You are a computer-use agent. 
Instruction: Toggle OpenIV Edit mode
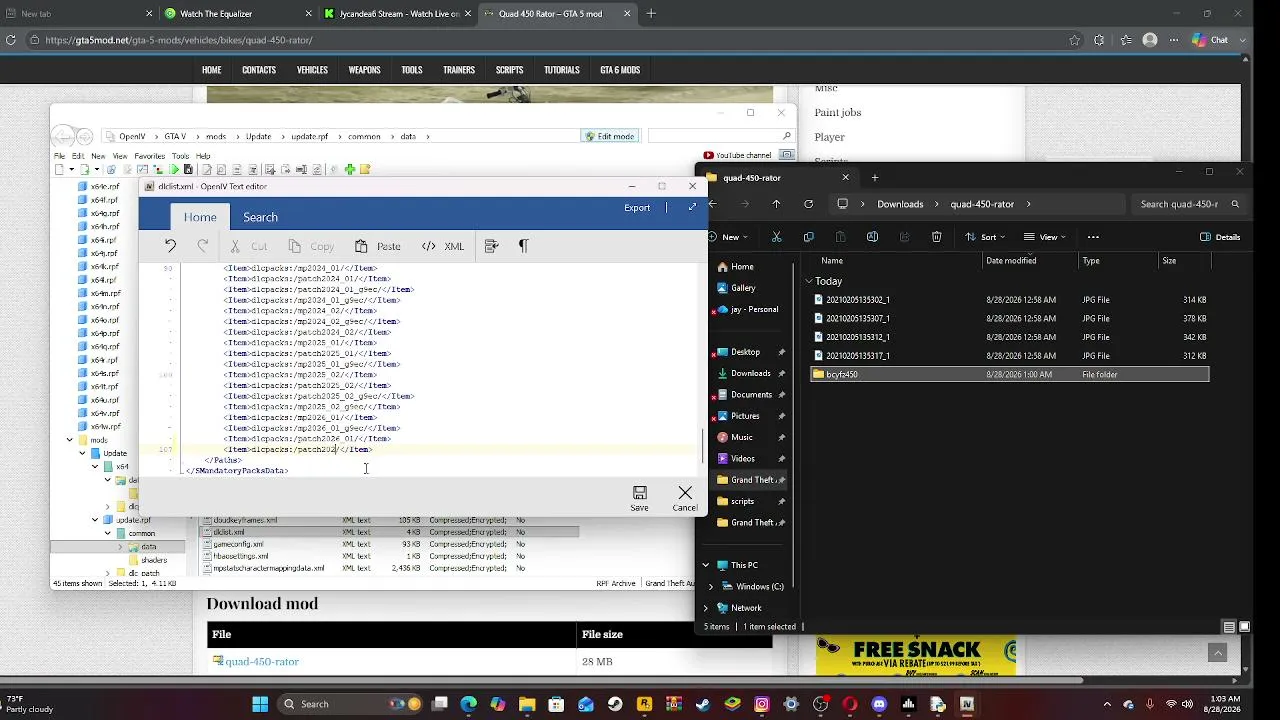(x=609, y=136)
